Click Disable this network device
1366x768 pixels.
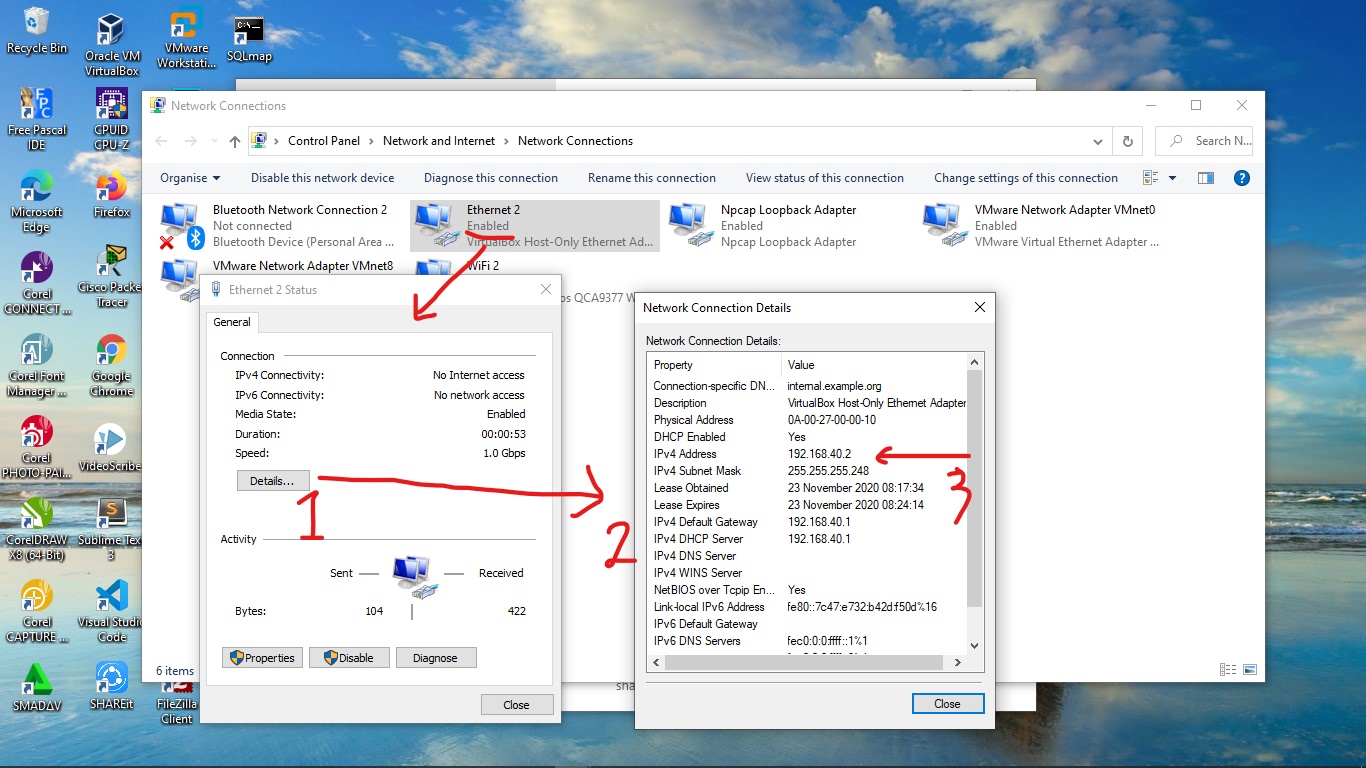click(322, 177)
